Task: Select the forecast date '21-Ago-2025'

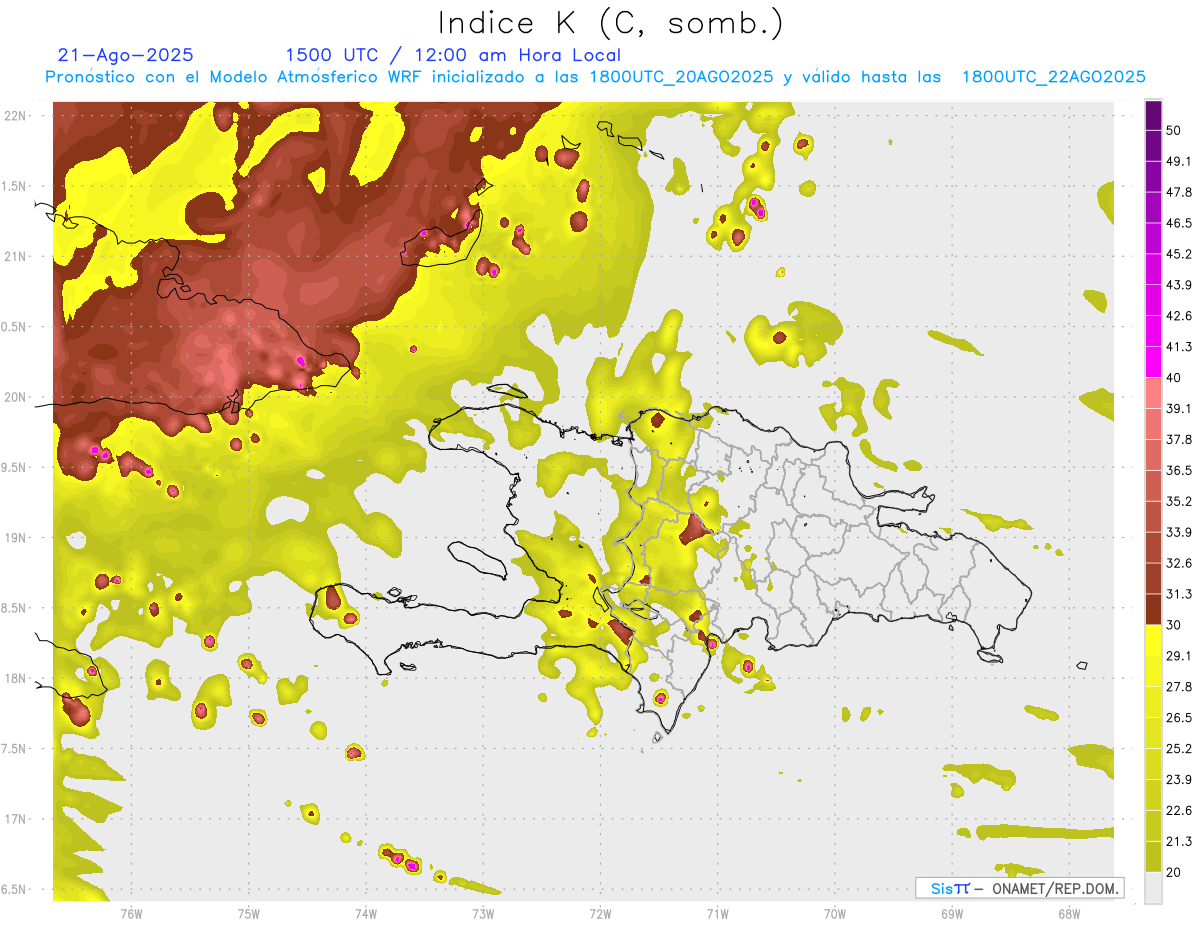Action: point(126,55)
